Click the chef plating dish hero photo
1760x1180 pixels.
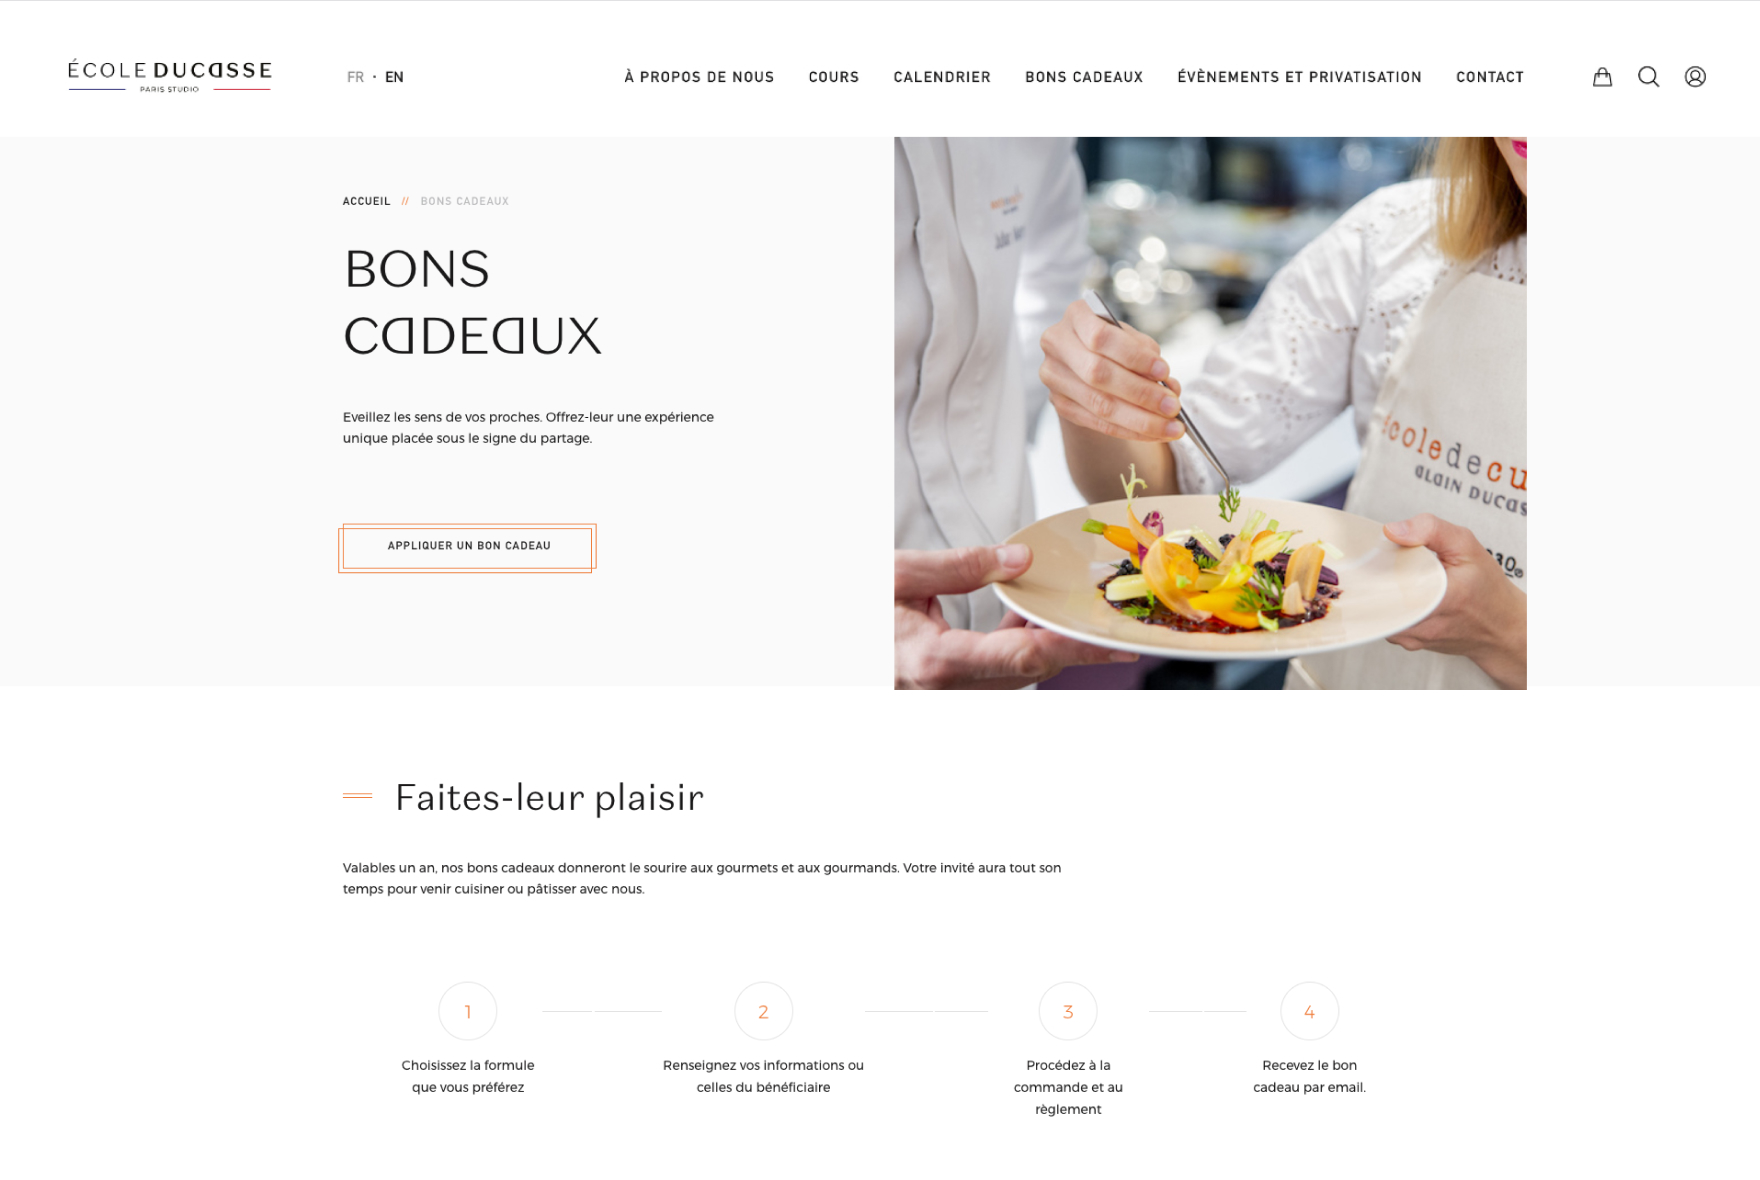point(1210,413)
